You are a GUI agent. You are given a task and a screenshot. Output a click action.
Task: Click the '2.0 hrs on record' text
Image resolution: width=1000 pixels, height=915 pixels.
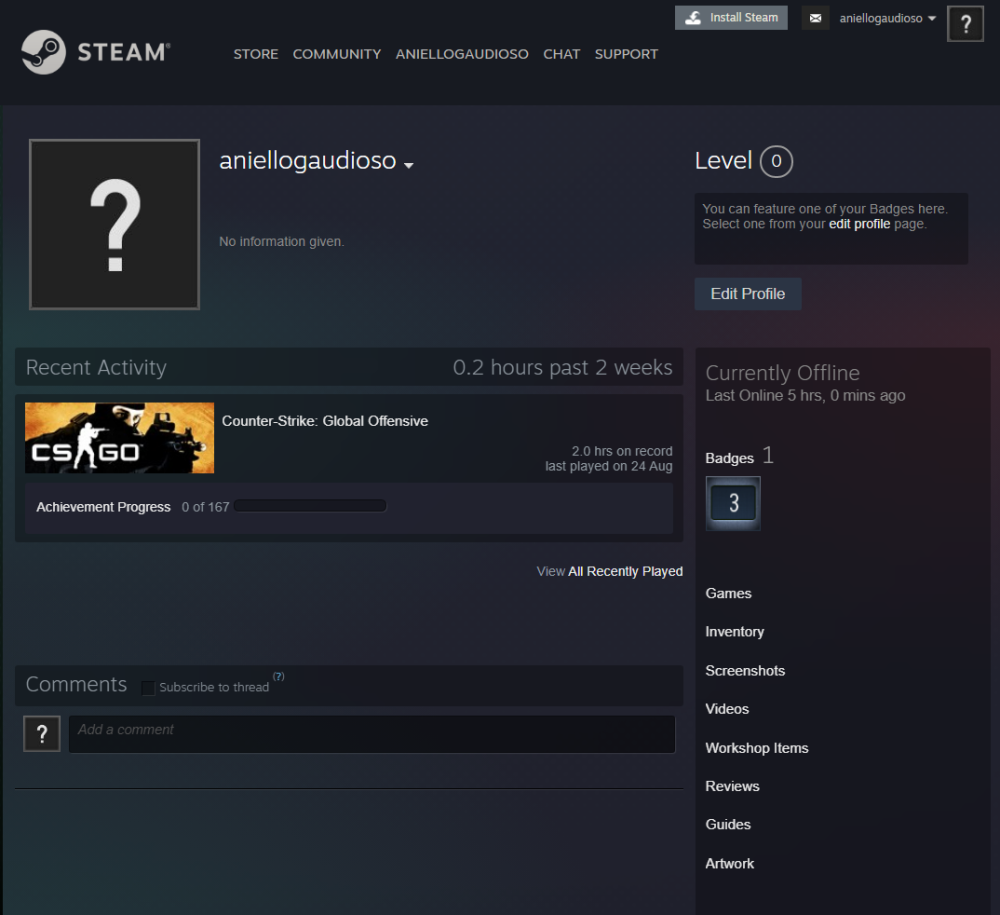click(x=622, y=451)
